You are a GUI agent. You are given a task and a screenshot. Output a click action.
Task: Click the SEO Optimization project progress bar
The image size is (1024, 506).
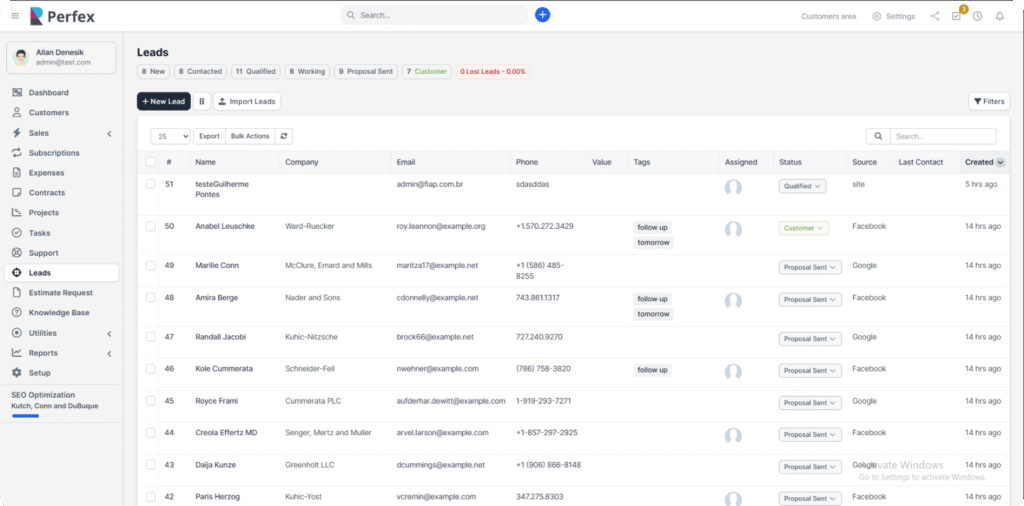tap(25, 416)
